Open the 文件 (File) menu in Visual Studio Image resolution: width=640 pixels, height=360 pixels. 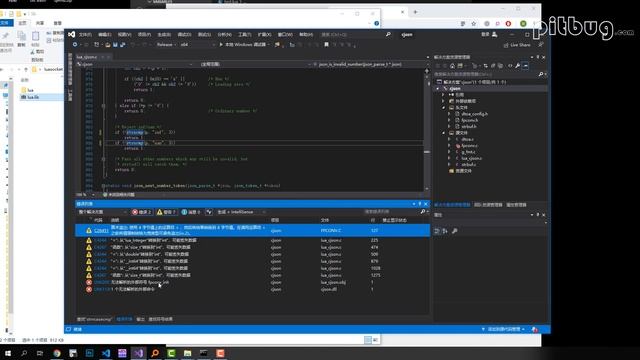click(x=85, y=35)
